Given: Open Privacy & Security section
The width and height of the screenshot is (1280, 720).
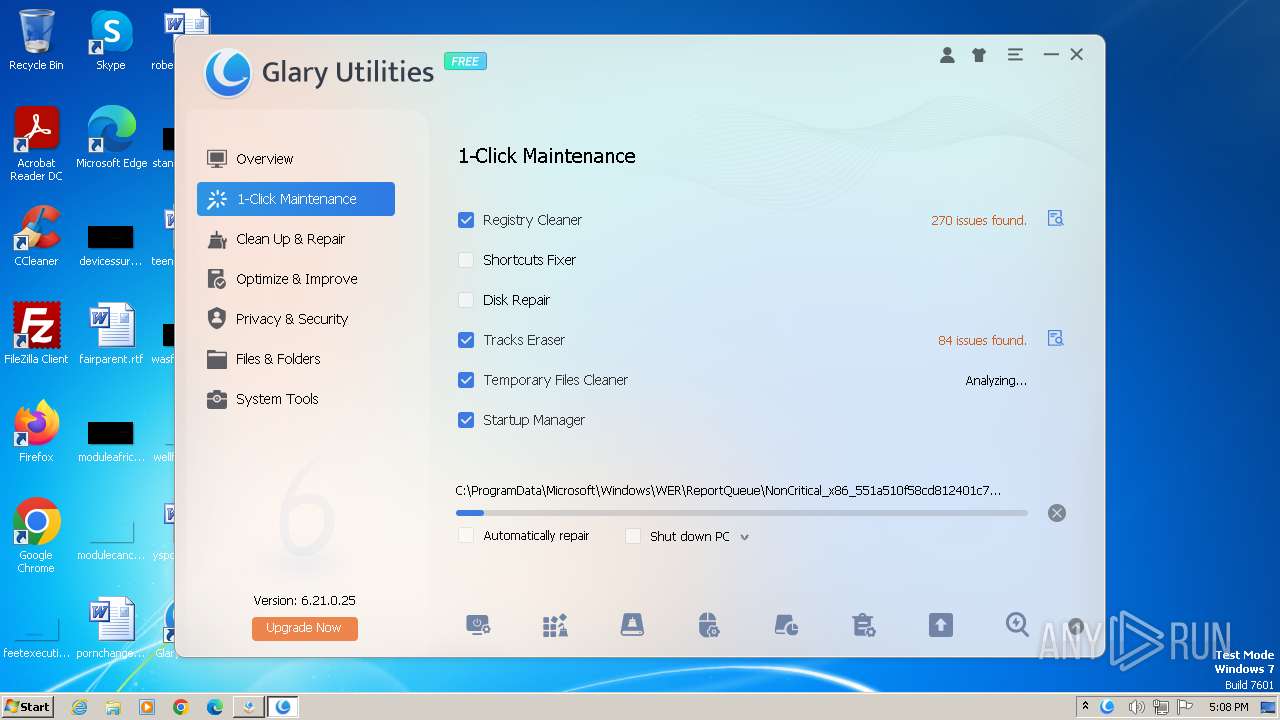Looking at the screenshot, I should (x=296, y=318).
